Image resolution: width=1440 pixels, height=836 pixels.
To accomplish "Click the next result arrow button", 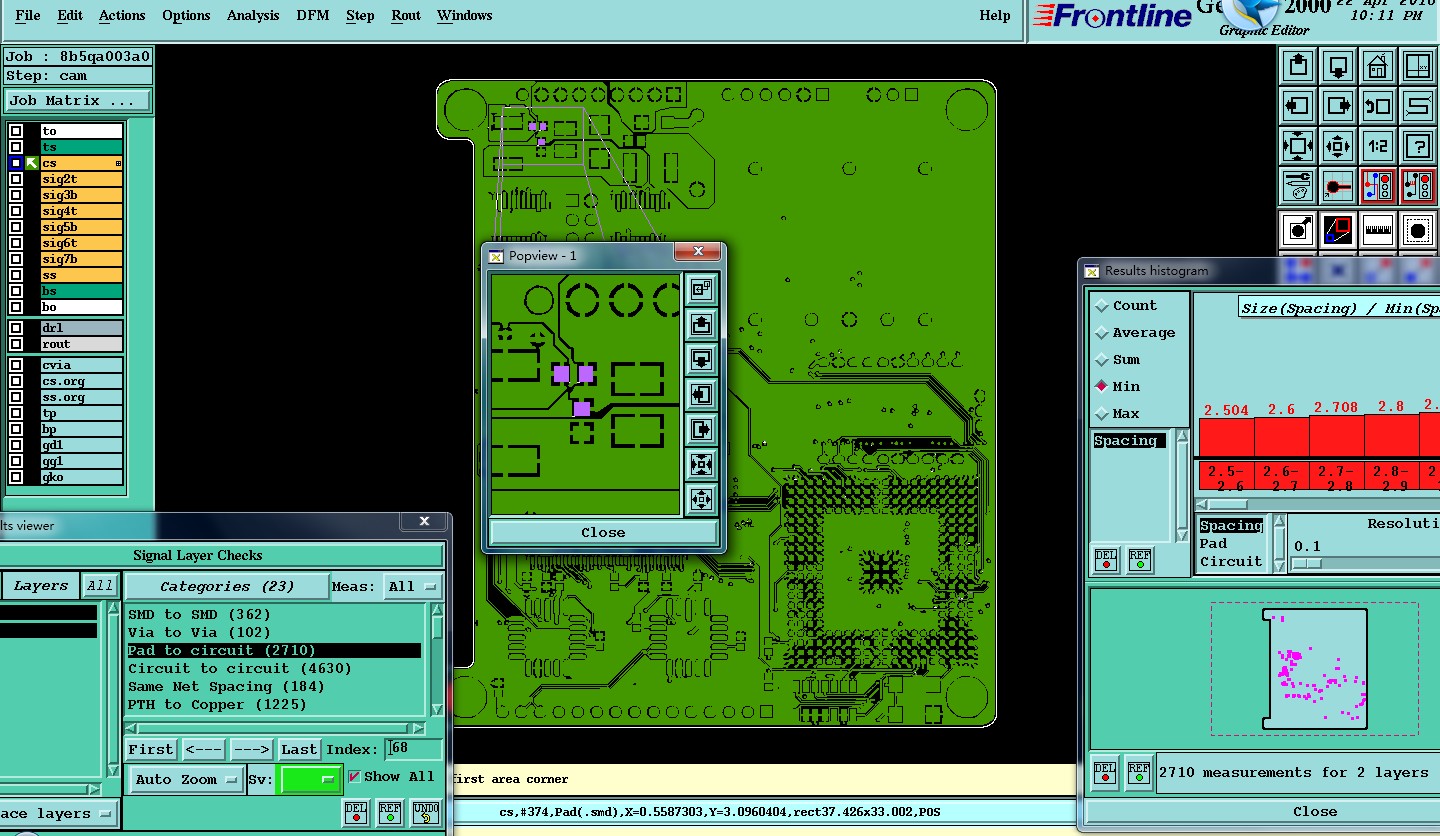I will pos(251,749).
